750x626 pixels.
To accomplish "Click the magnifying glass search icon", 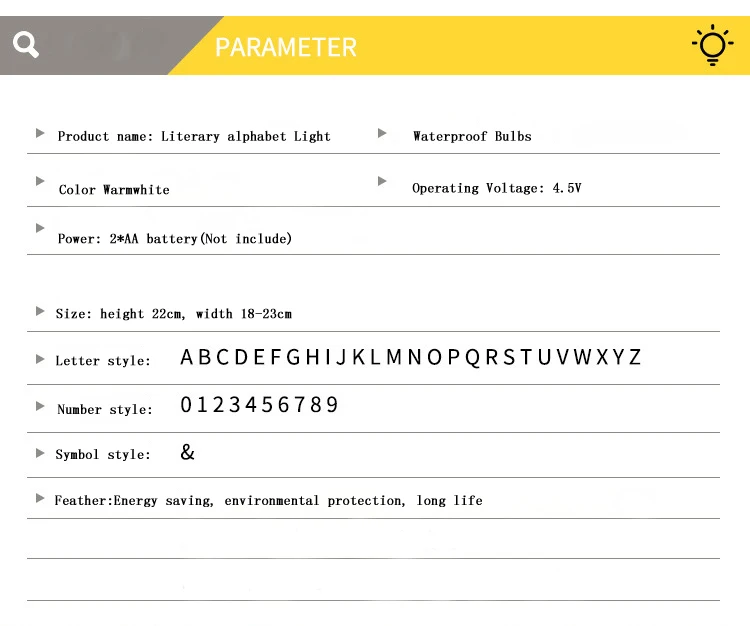I will [x=26, y=44].
